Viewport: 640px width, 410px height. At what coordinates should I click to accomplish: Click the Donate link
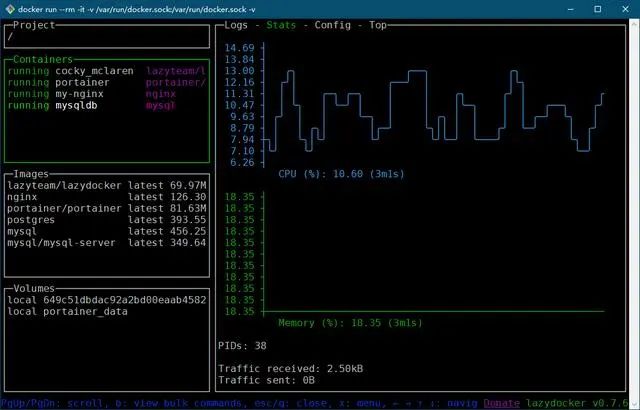502,403
